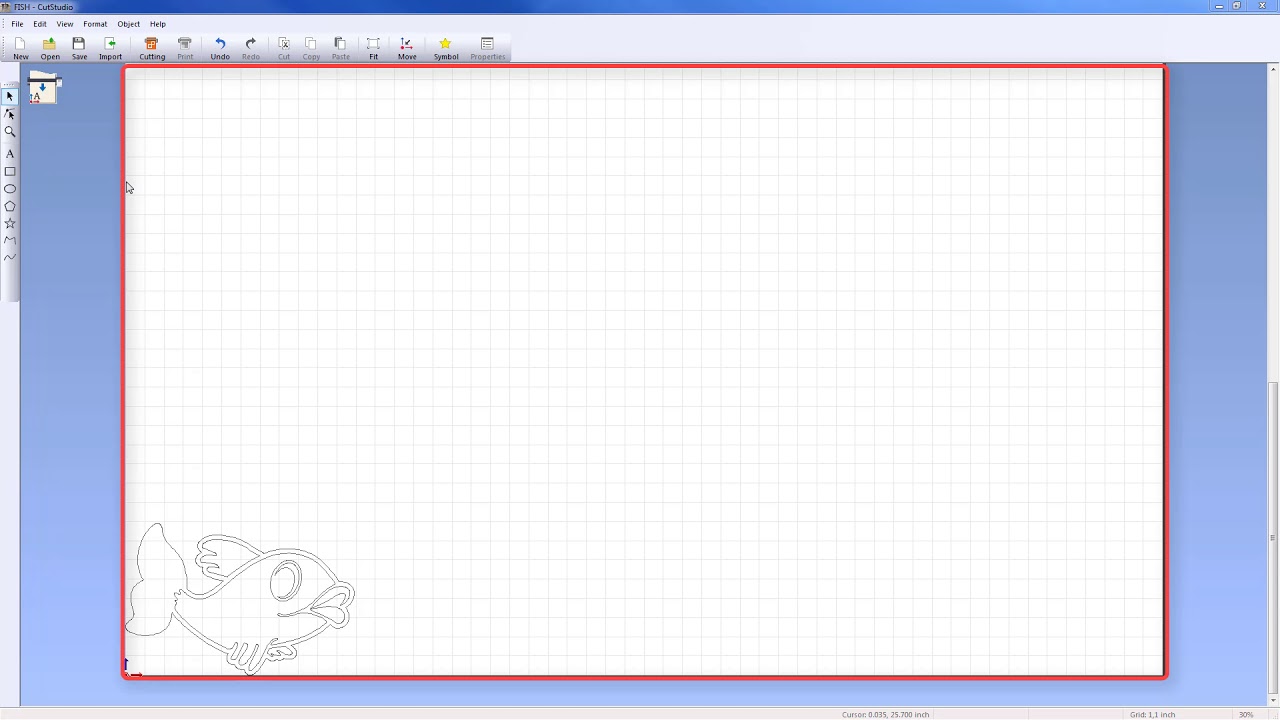Click the vertical scrollbar thumb
The image size is (1280, 720).
pyautogui.click(x=1272, y=536)
